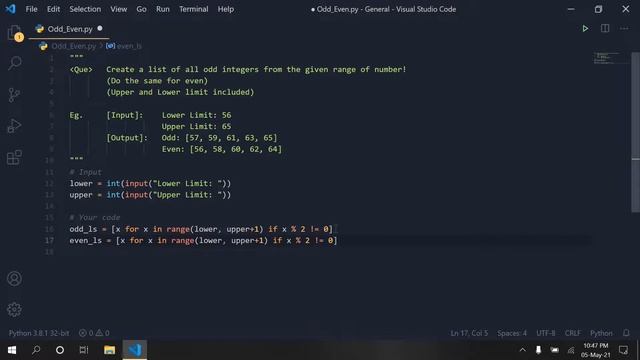Viewport: 640px width, 360px height.
Task: Open errors and warnings problems indicator
Action: click(94, 333)
